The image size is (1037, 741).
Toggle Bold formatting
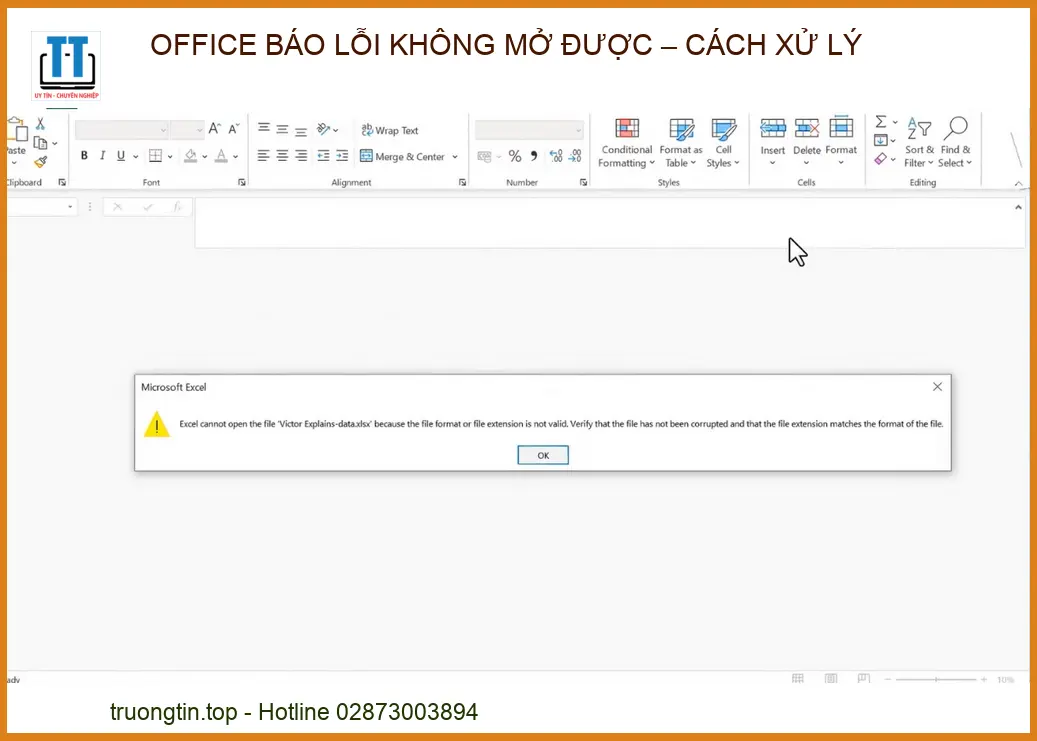tap(85, 156)
